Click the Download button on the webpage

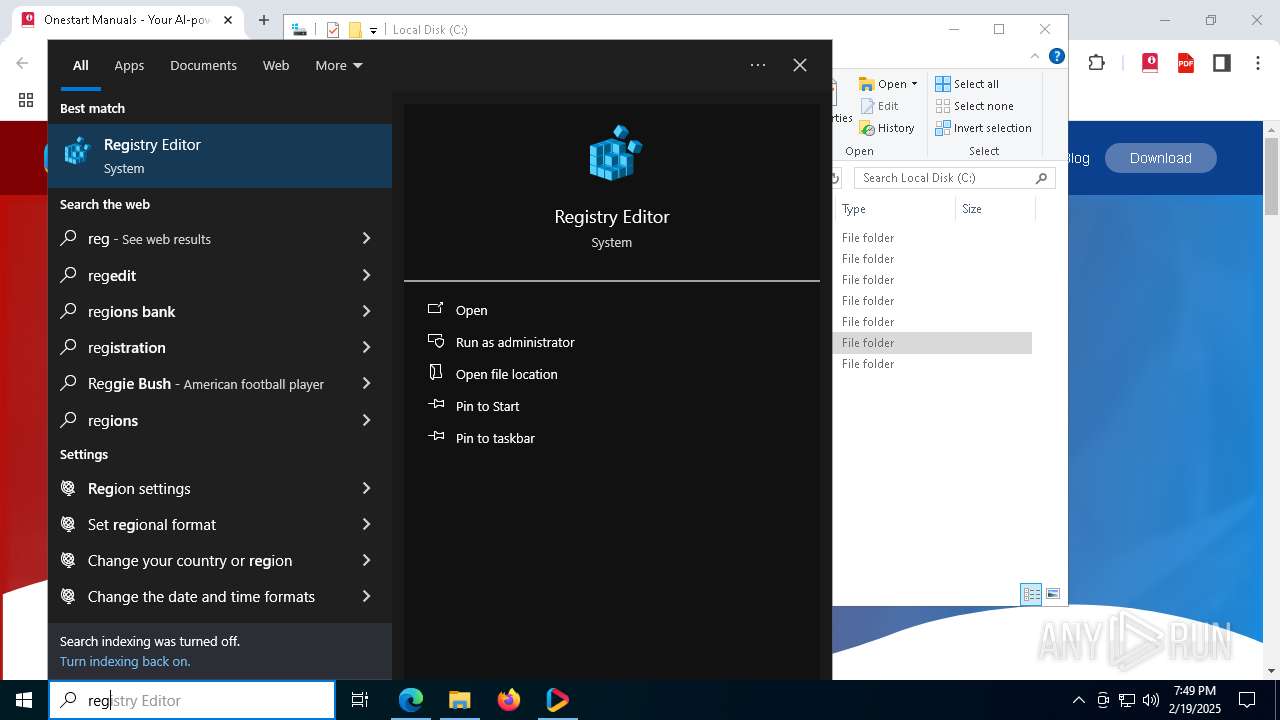pyautogui.click(x=1161, y=158)
